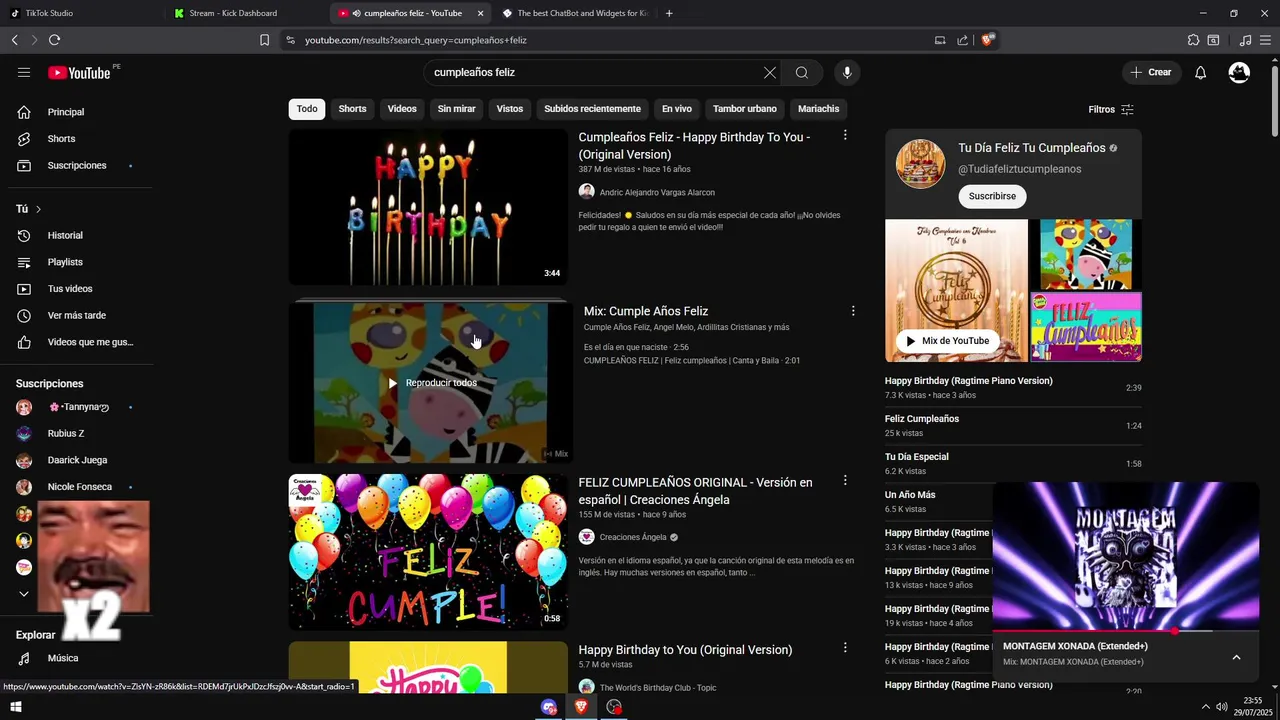The image size is (1280, 720).
Task: Select the Subidos recientemente chip
Action: click(592, 109)
